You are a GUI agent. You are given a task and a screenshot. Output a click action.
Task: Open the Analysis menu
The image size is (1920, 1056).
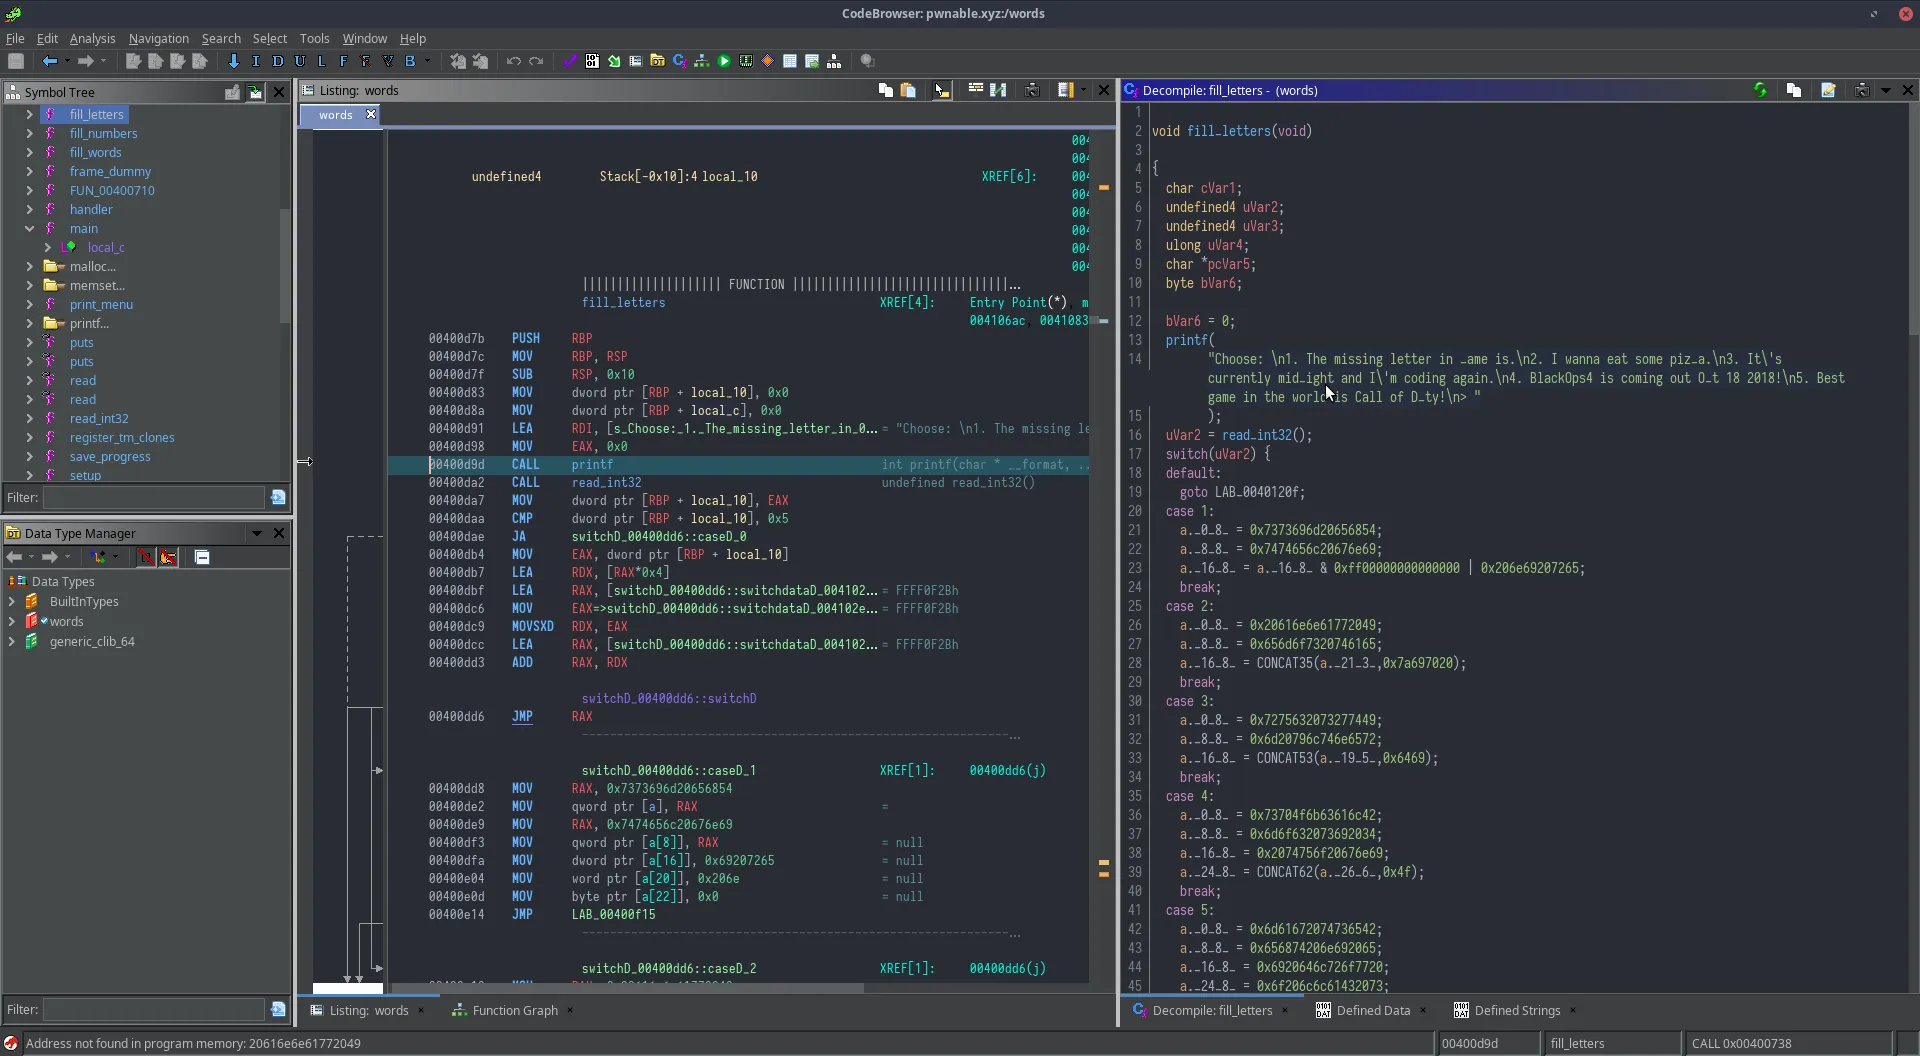point(92,38)
